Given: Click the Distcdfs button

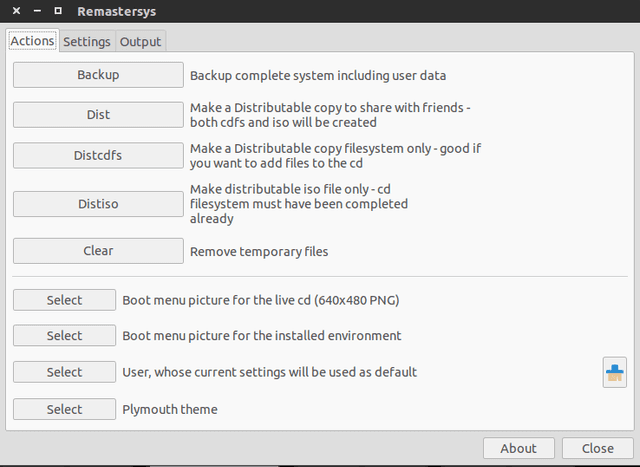Looking at the screenshot, I should click(98, 155).
